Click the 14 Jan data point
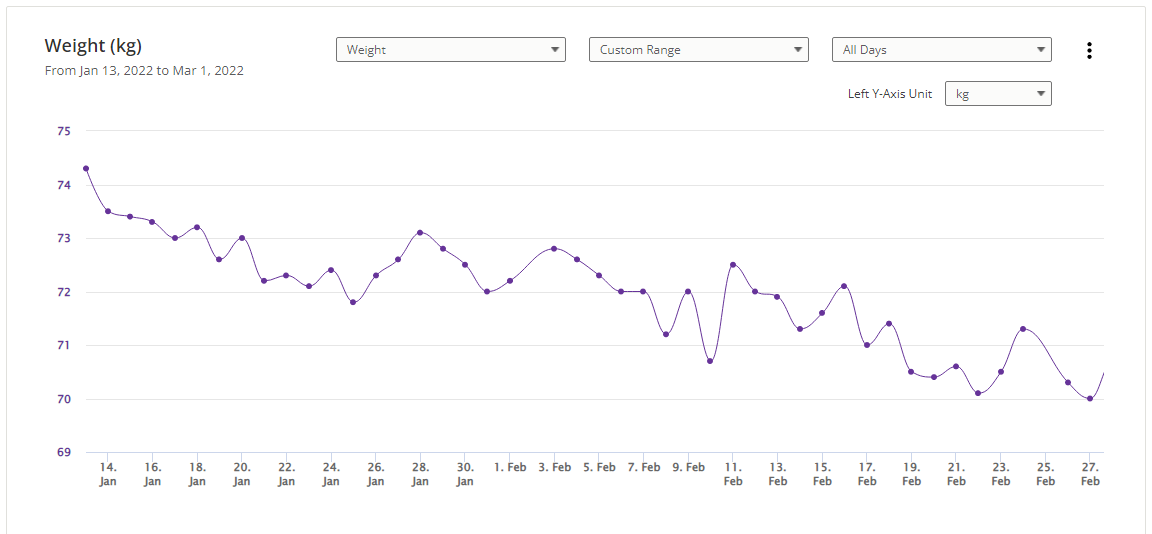The image size is (1152, 534). click(x=108, y=211)
